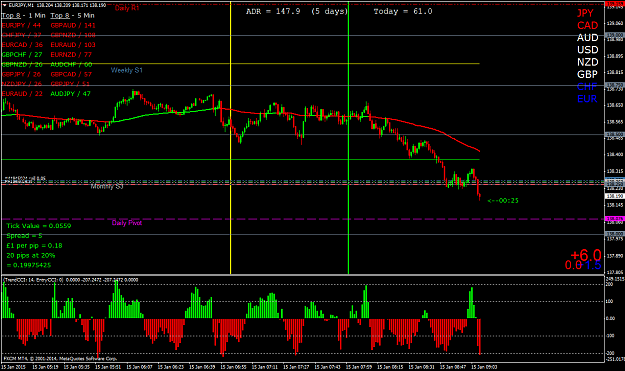Select the 'GBPAUD / 141' row
Image resolution: width=625 pixels, height=371 pixels.
[x=73, y=25]
